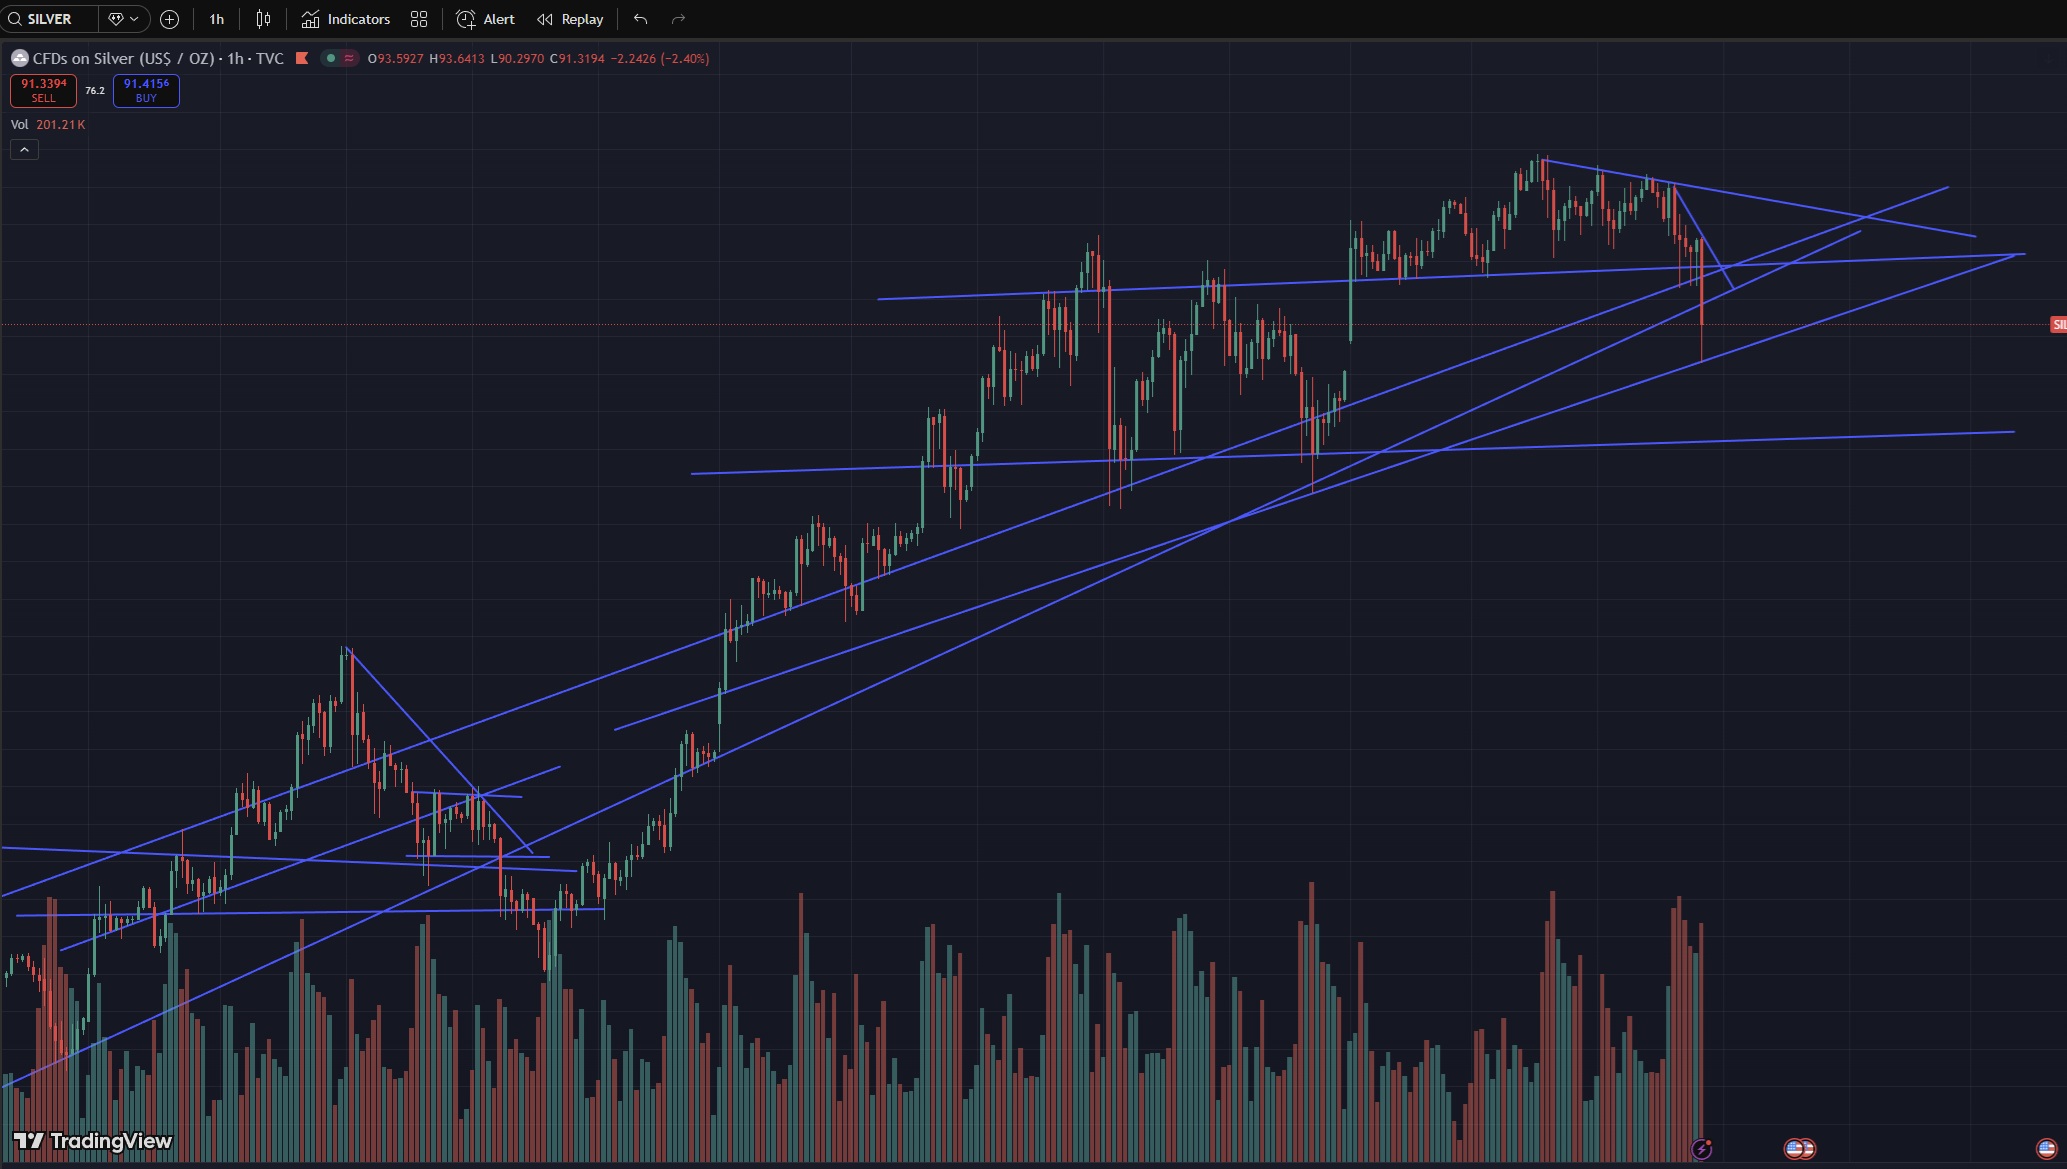The height and width of the screenshot is (1169, 2067).
Task: Click the red flag next to TVC
Action: 302,58
